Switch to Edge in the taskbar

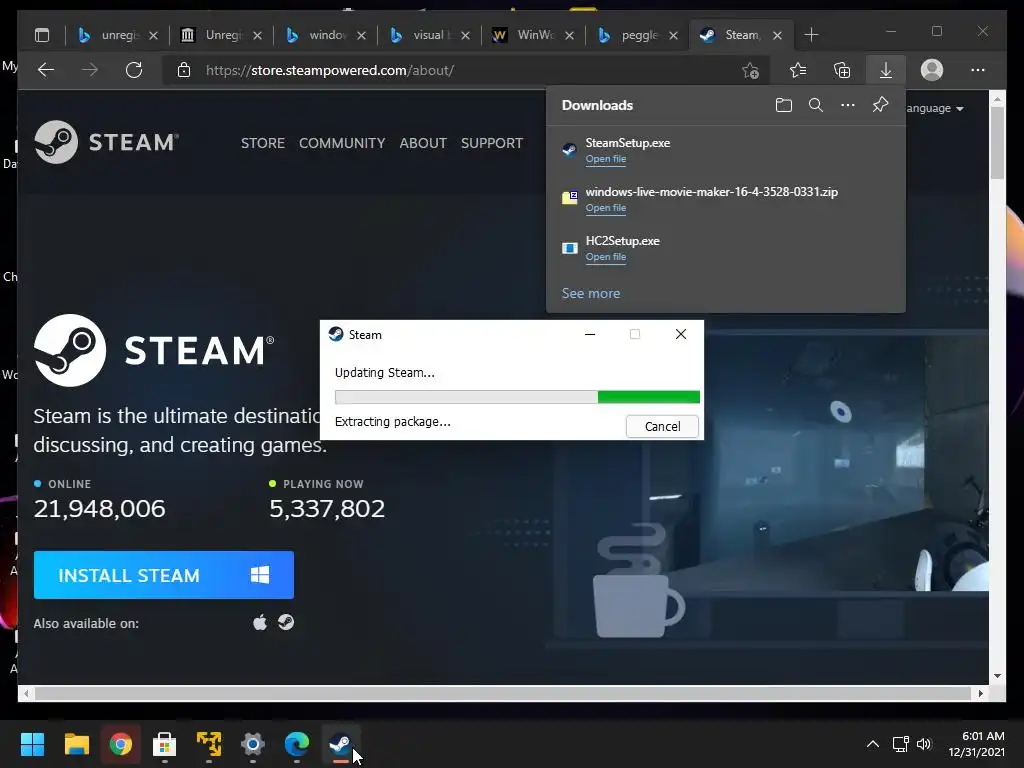point(296,744)
